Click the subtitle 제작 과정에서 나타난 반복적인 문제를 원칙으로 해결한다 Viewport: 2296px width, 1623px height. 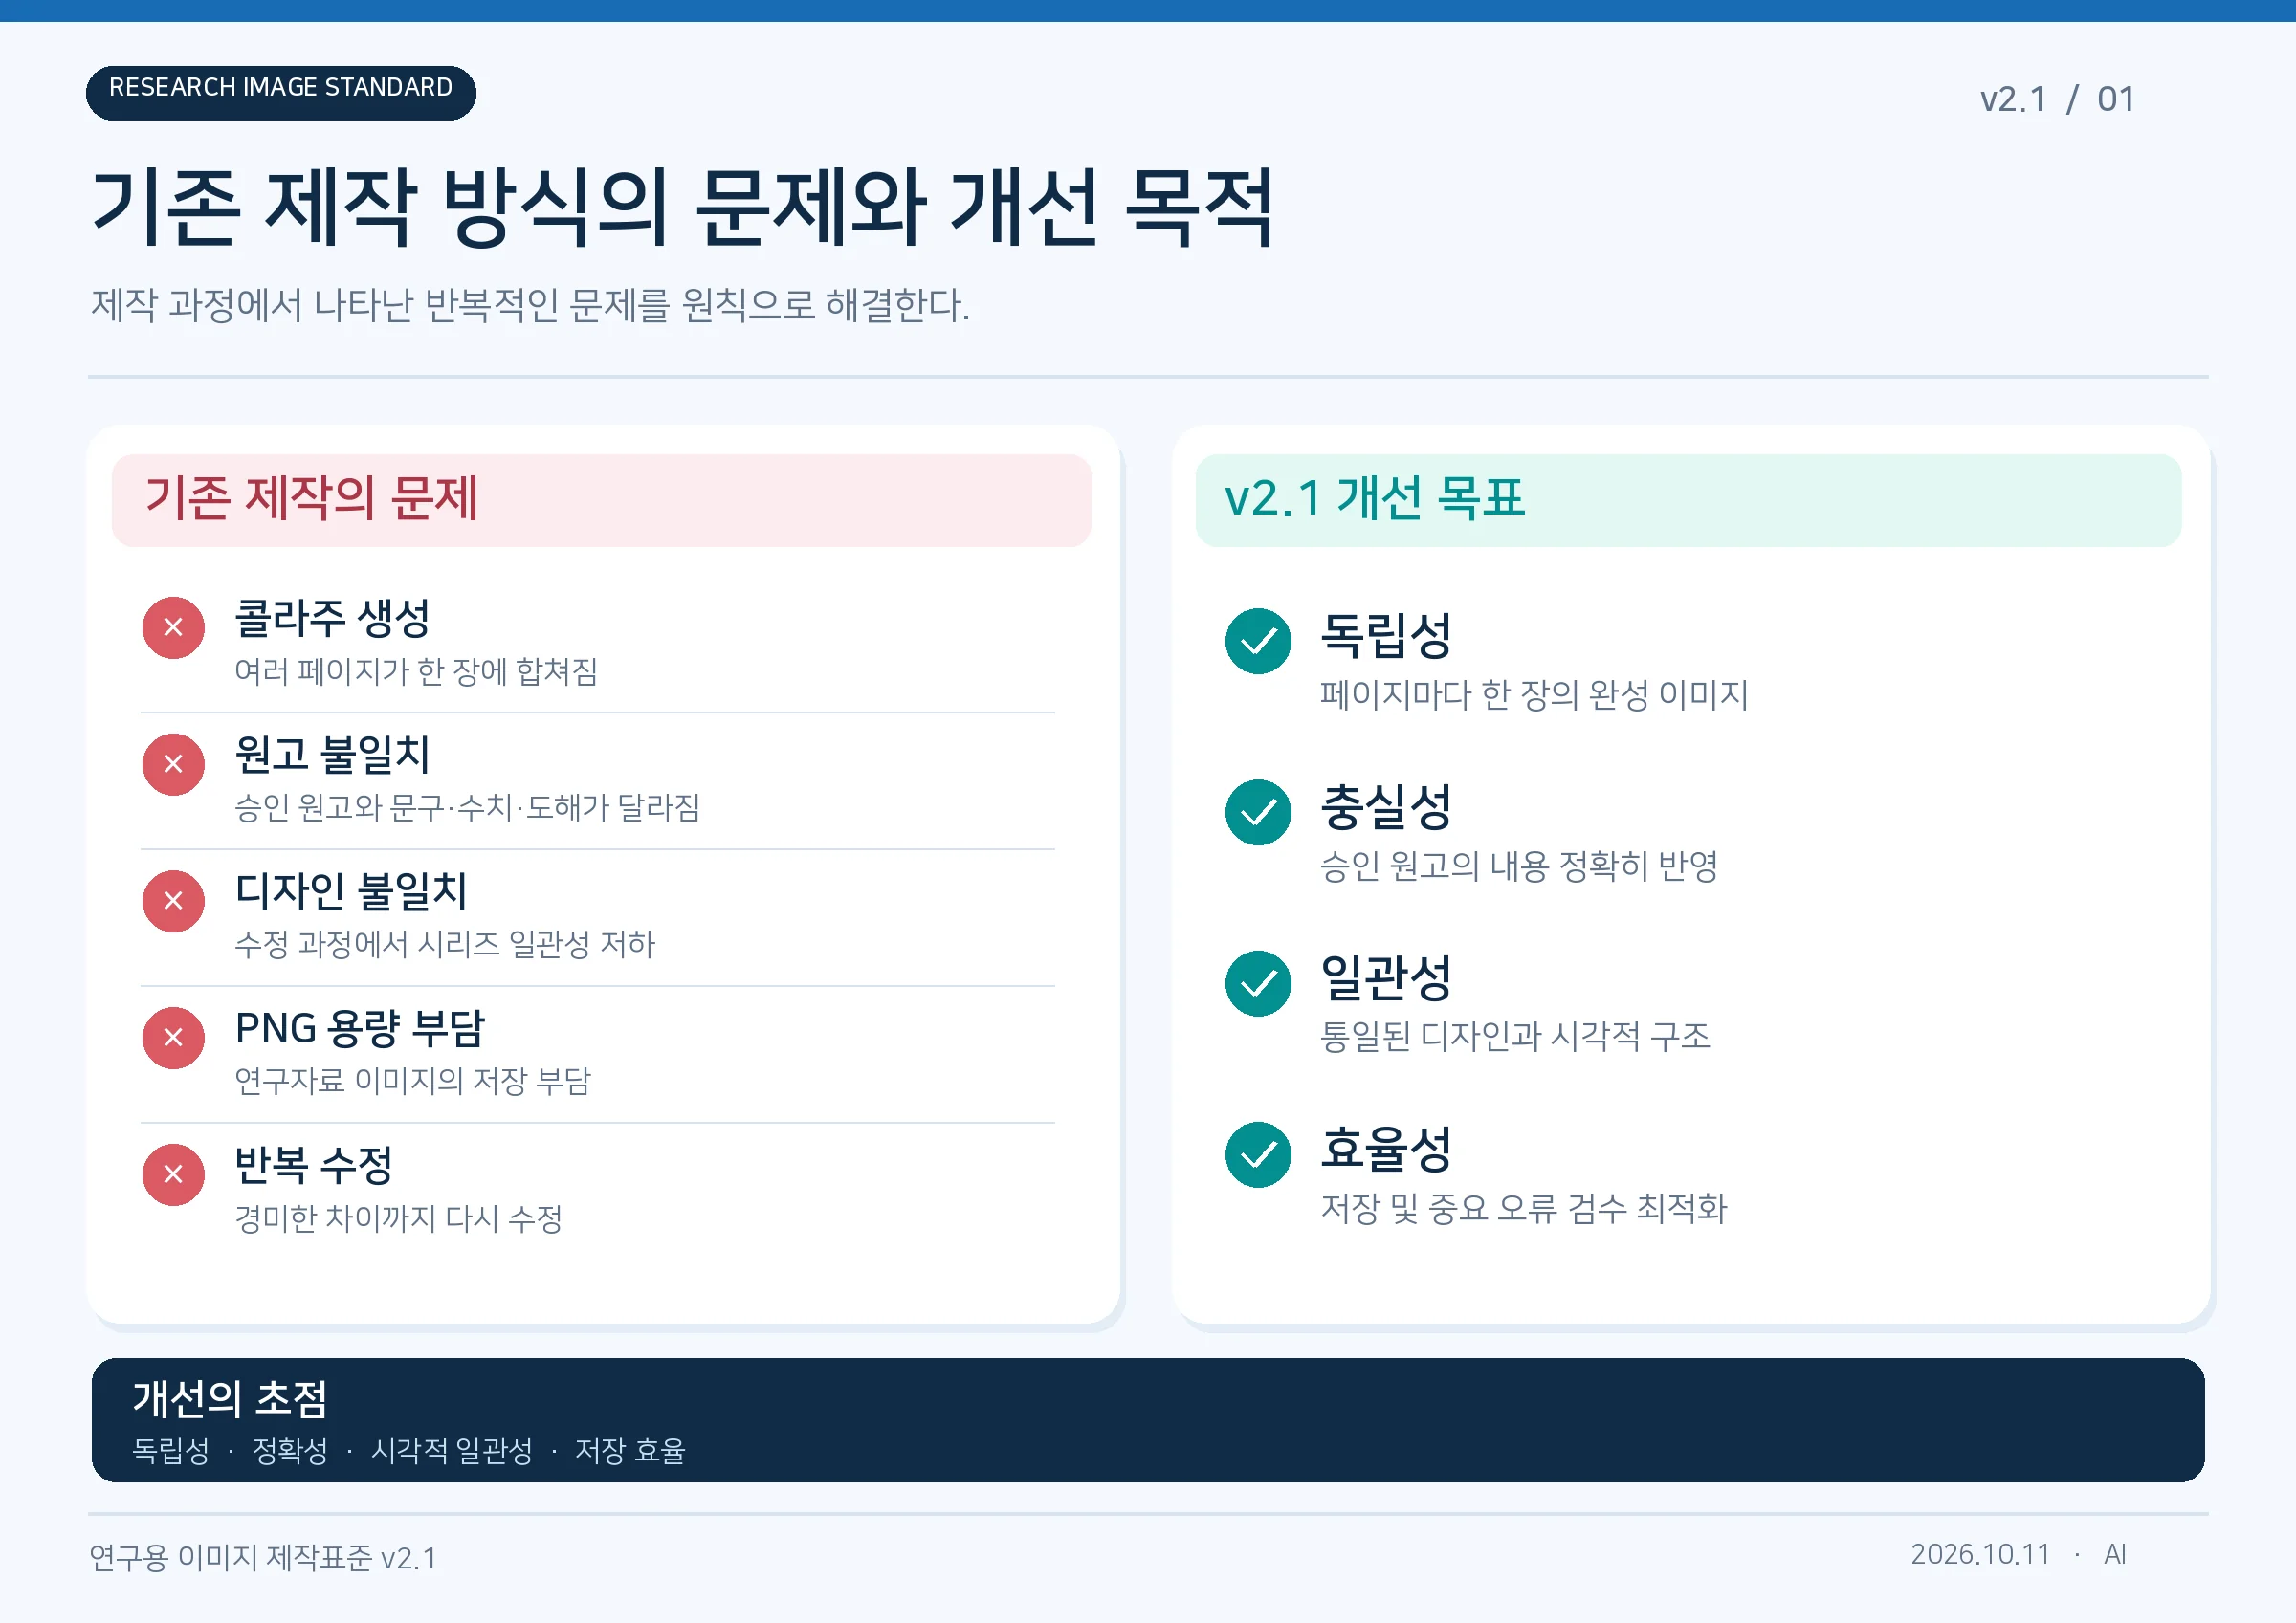coord(530,305)
